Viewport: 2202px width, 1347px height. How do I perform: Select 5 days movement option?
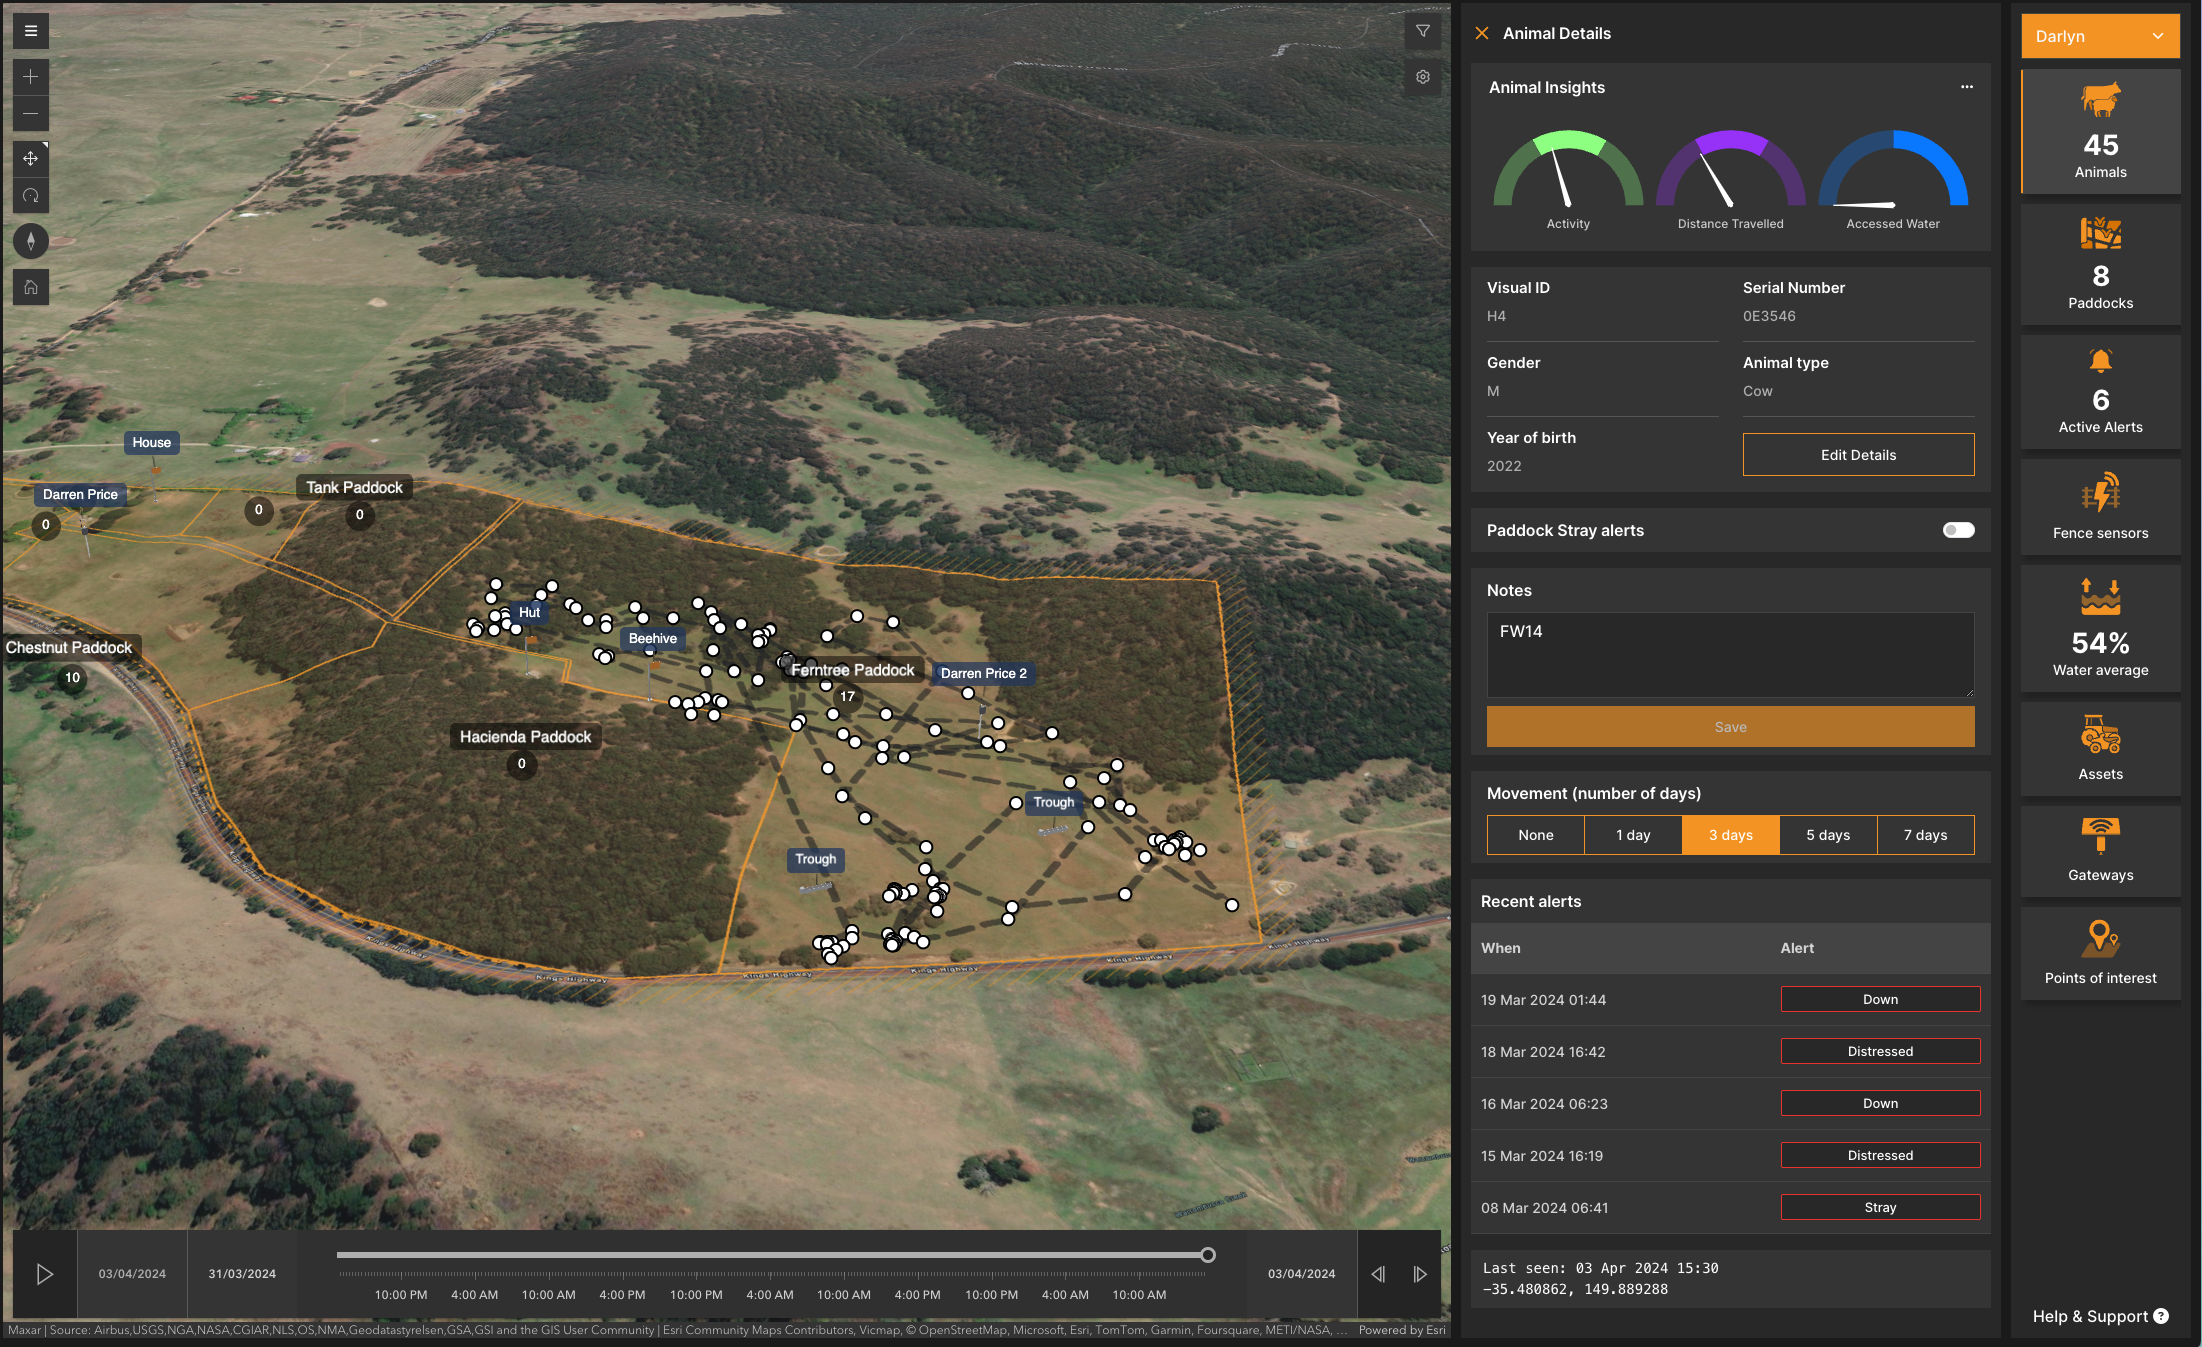1827,835
